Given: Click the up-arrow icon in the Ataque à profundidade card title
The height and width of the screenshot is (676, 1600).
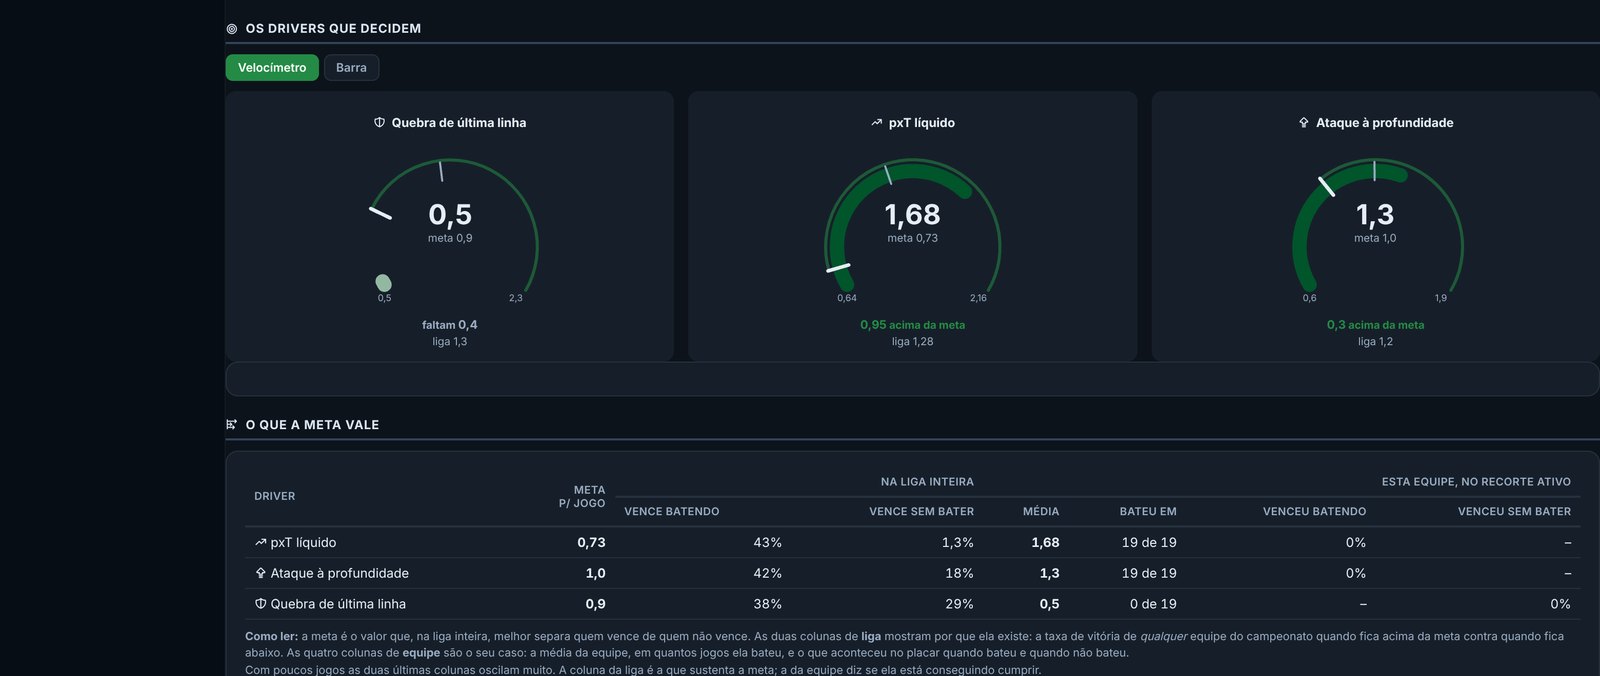Looking at the screenshot, I should (1304, 123).
